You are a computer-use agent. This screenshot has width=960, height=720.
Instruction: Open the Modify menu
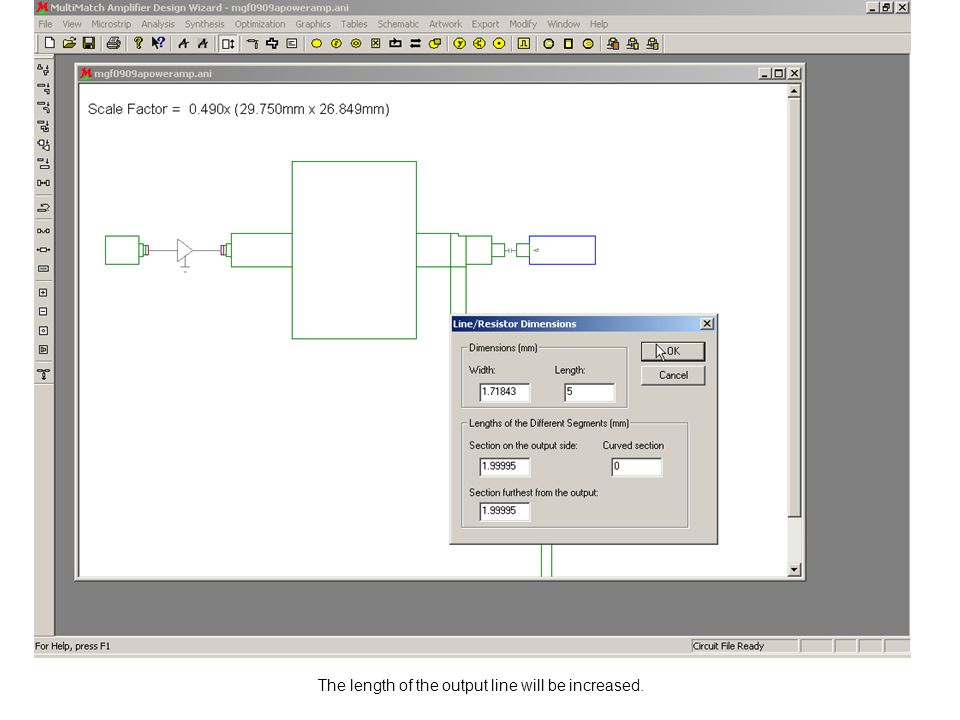[523, 24]
